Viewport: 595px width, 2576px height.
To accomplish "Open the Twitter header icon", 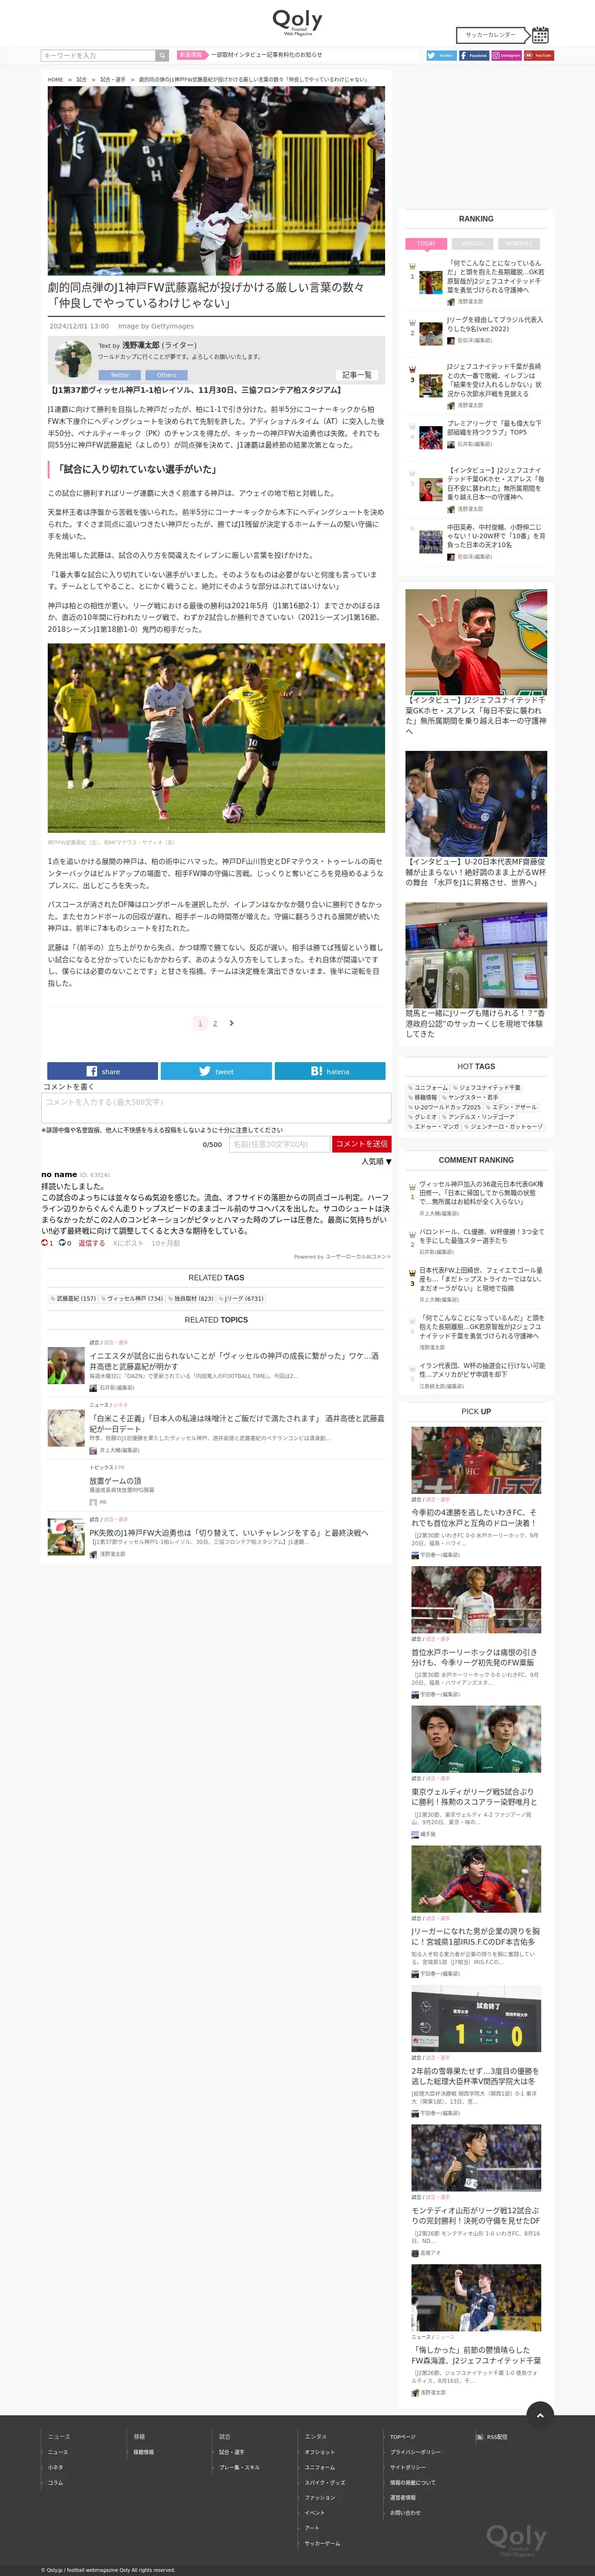I will (441, 56).
